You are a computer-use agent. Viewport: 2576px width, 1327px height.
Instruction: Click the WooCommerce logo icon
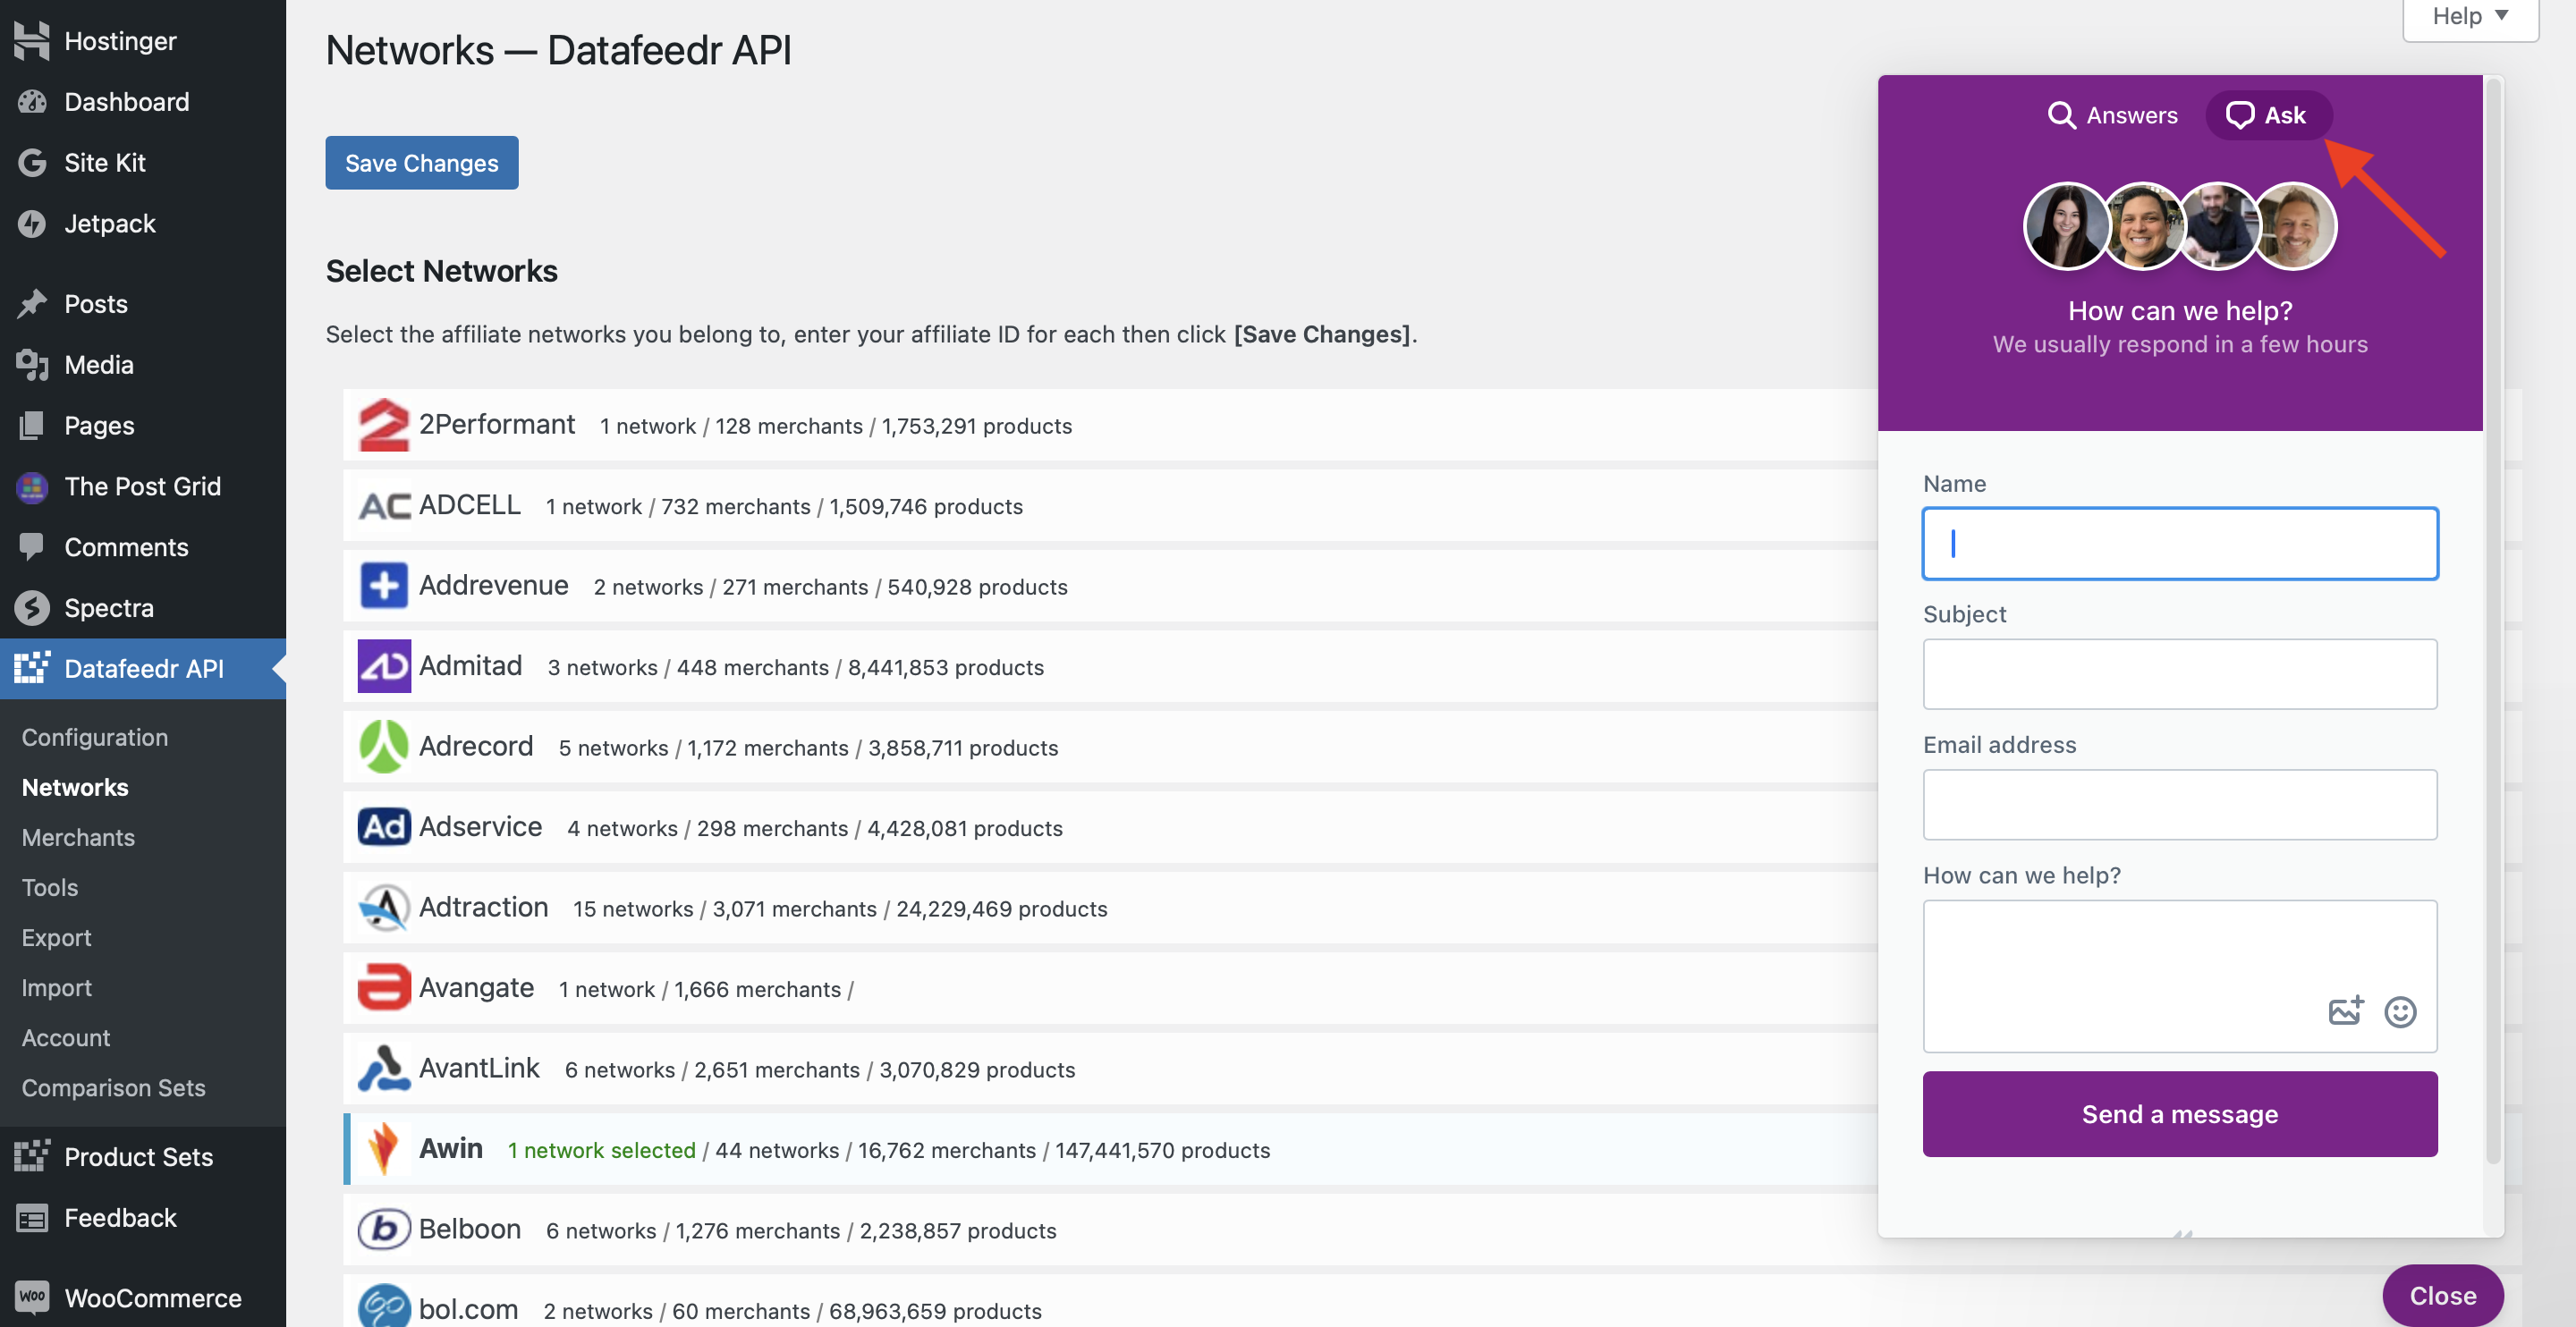(x=32, y=1297)
